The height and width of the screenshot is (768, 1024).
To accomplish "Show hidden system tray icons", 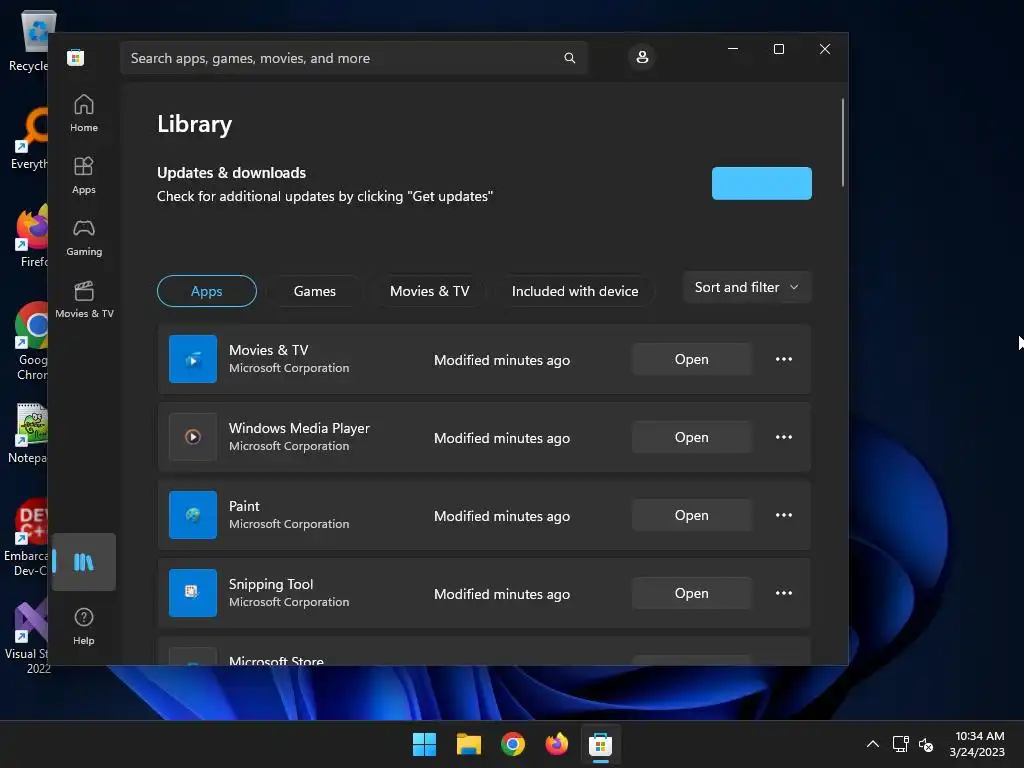I will click(x=872, y=744).
